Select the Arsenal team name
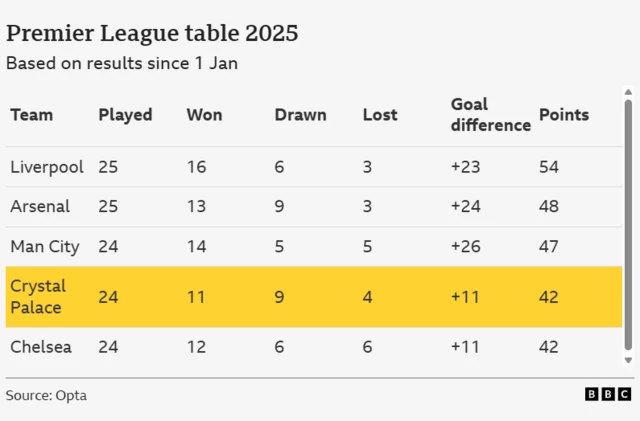 40,207
